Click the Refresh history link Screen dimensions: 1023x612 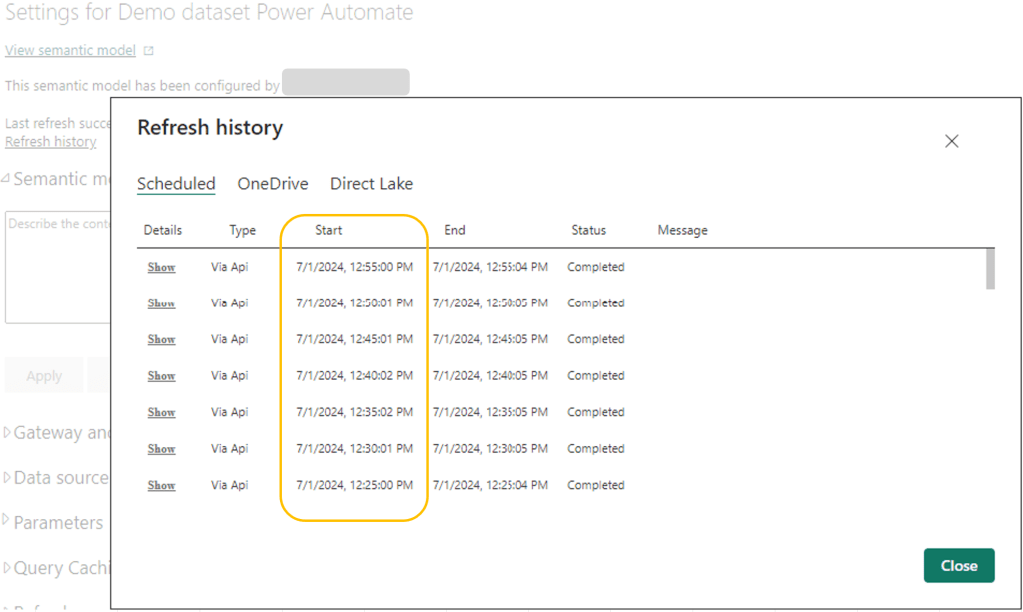50,142
